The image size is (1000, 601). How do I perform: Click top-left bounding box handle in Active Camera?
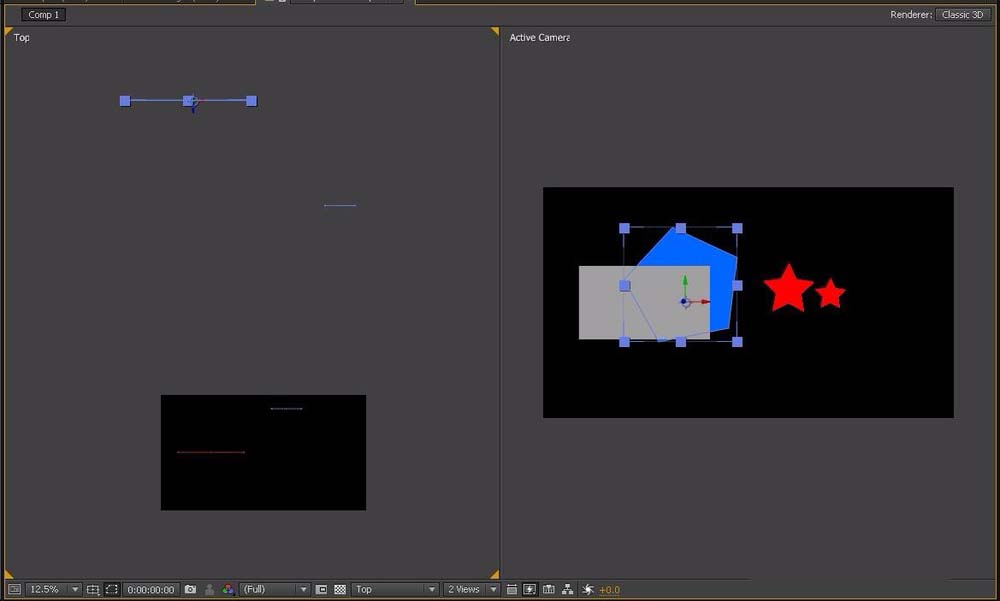click(x=624, y=228)
